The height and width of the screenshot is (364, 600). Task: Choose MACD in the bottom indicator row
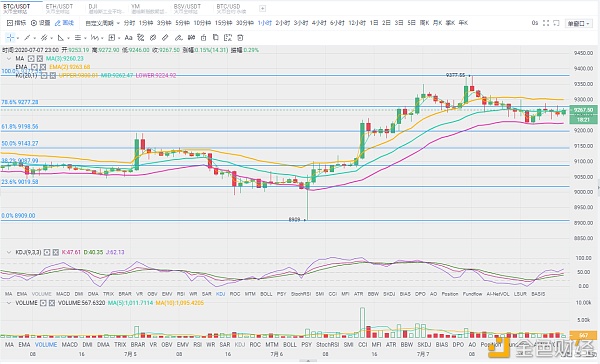pos(70,344)
